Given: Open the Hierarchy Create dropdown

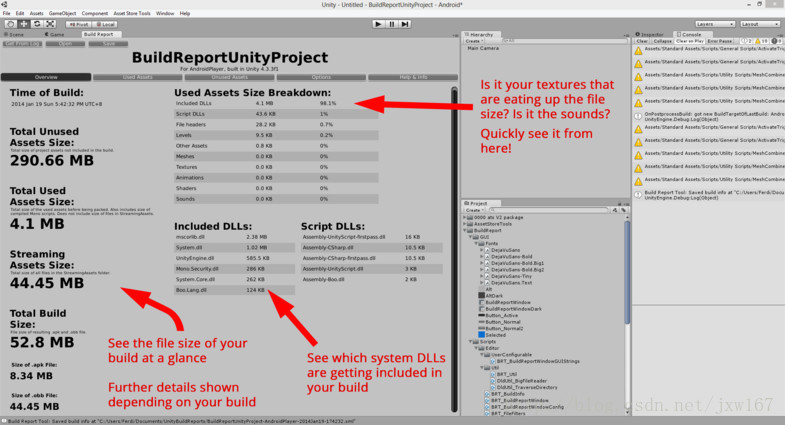Looking at the screenshot, I should point(474,41).
